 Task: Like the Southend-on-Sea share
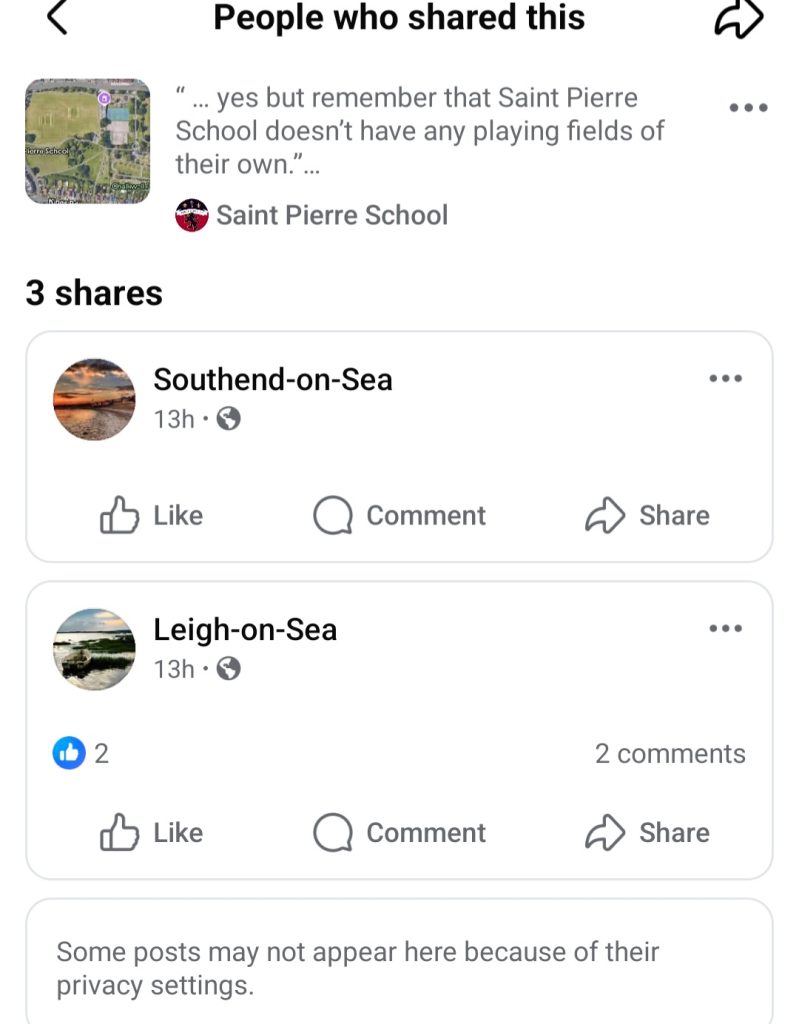point(152,515)
